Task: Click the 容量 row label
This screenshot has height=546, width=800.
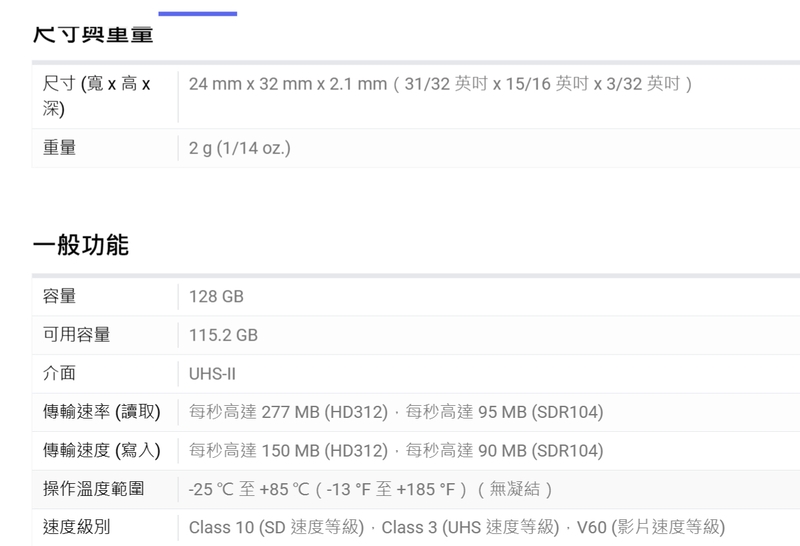Action: click(x=59, y=296)
